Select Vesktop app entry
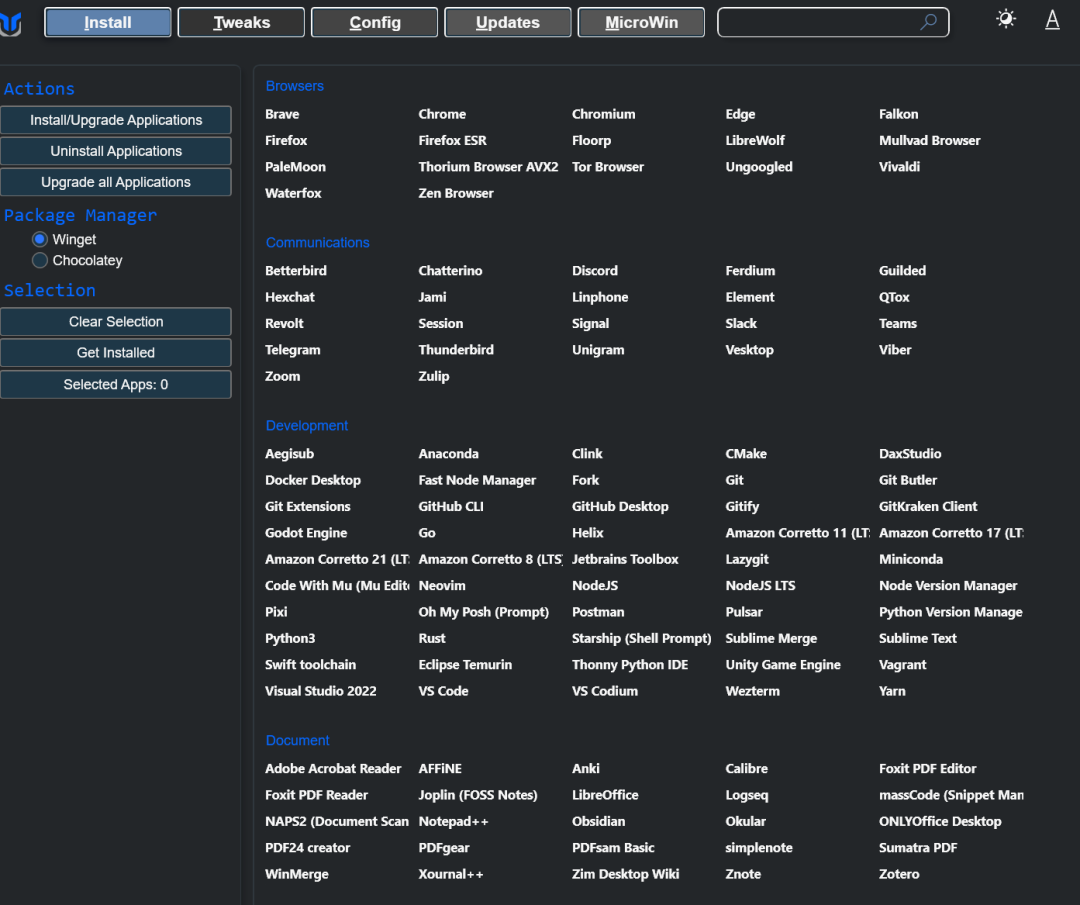 tap(749, 350)
